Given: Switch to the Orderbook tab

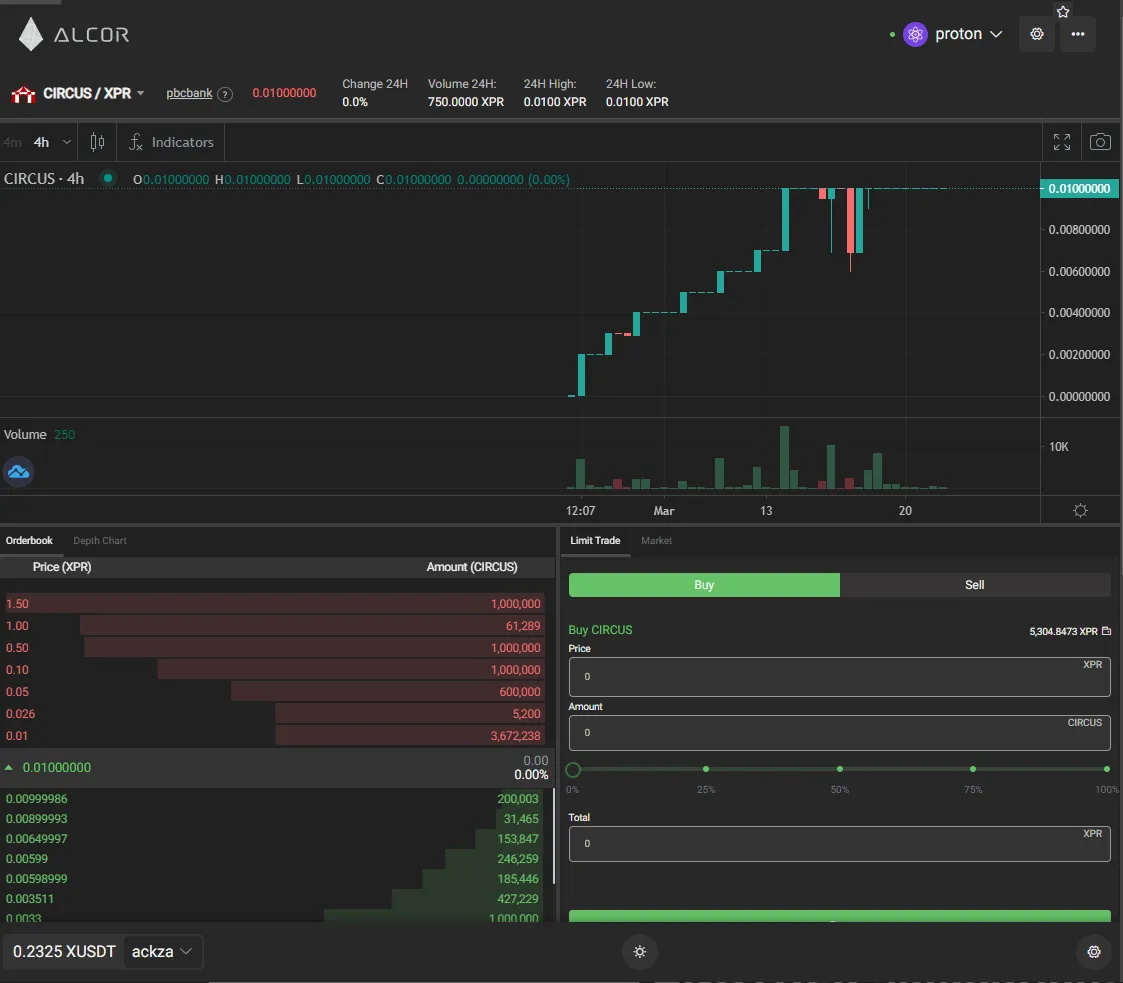Looking at the screenshot, I should pyautogui.click(x=29, y=541).
